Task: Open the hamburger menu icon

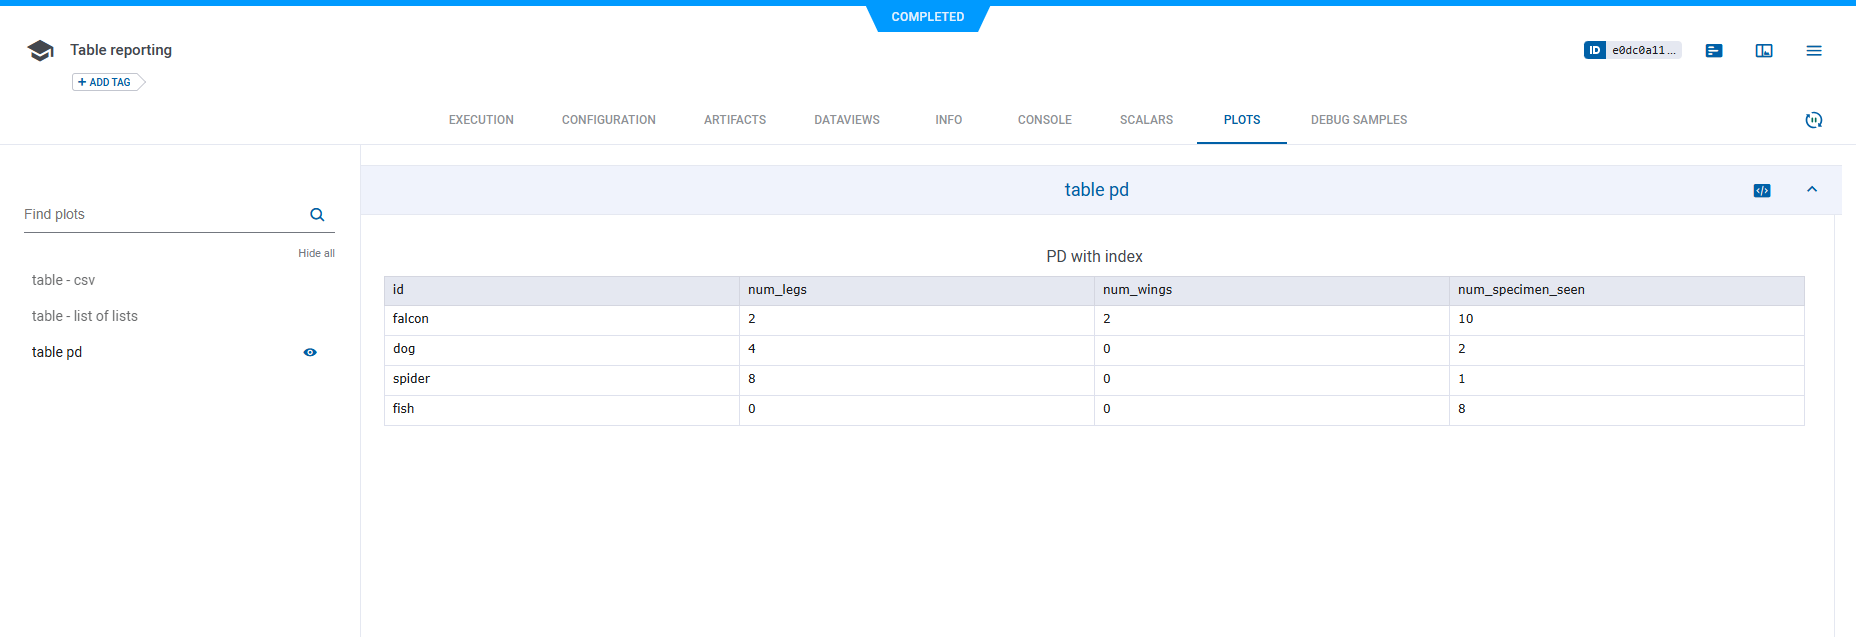Action: coord(1814,51)
